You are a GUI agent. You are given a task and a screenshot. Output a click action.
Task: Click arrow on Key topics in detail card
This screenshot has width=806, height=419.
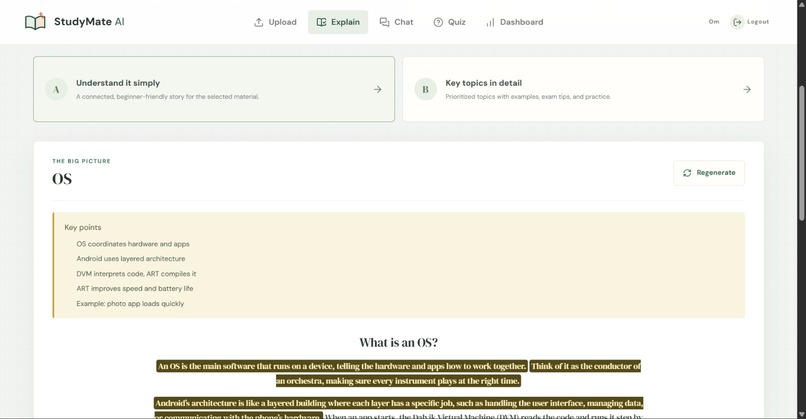(747, 89)
